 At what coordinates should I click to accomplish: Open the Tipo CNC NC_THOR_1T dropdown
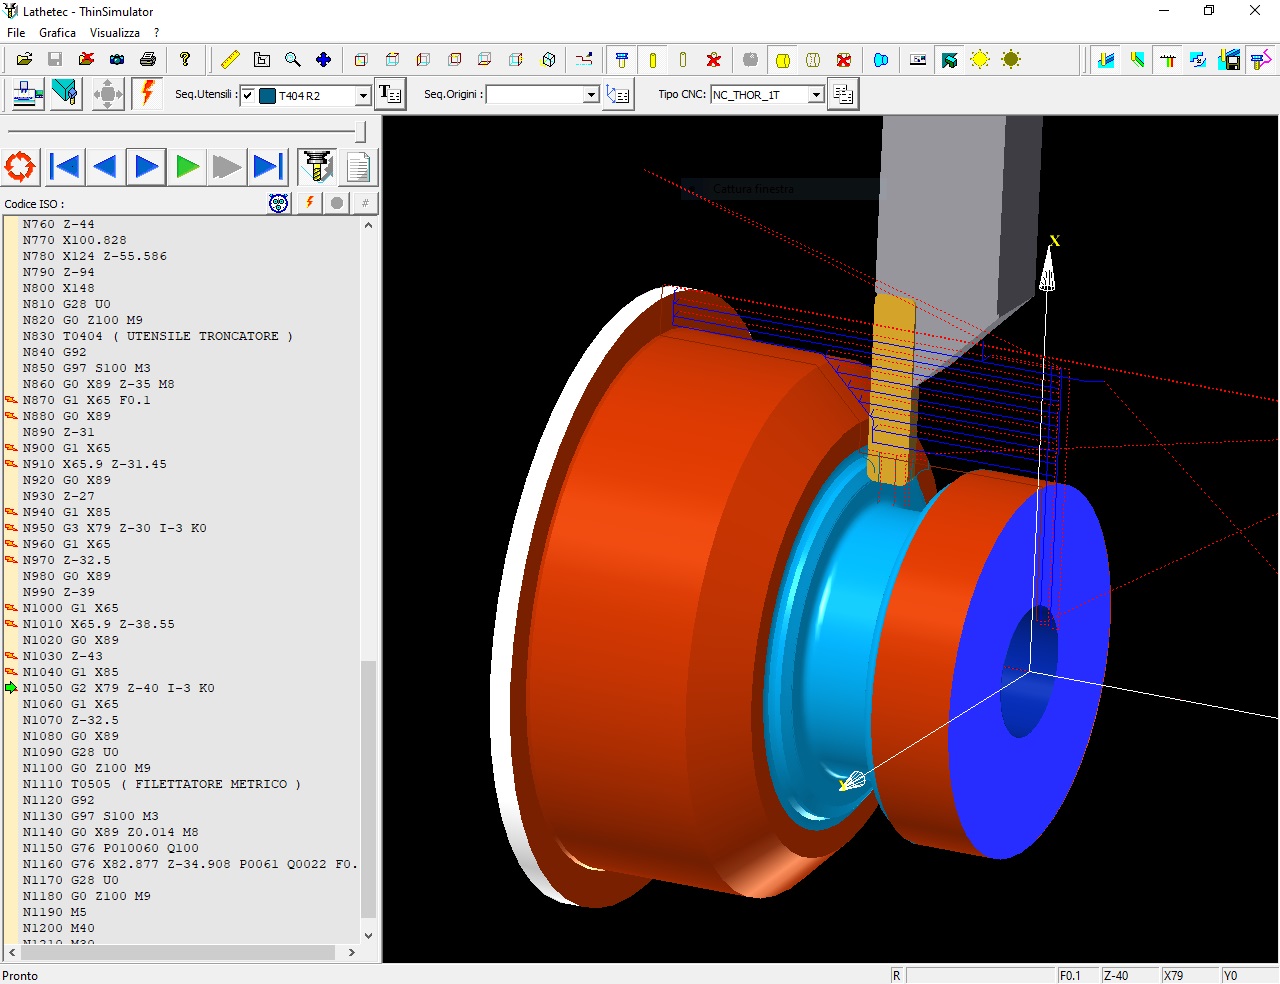point(816,94)
